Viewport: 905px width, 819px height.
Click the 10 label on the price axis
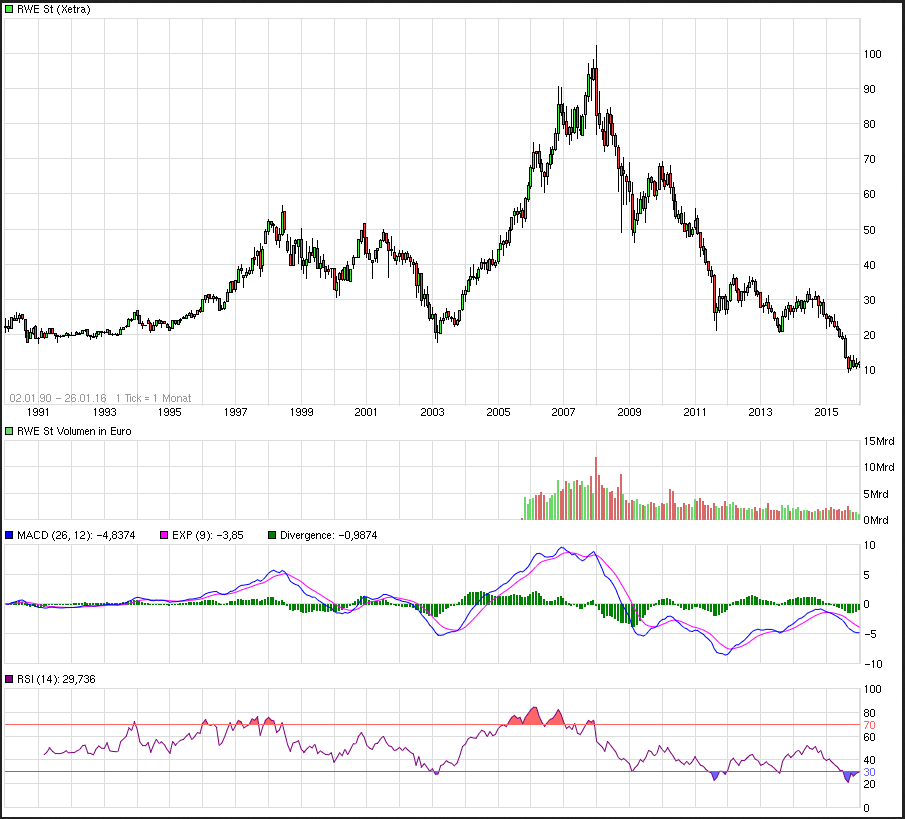pyautogui.click(x=869, y=370)
